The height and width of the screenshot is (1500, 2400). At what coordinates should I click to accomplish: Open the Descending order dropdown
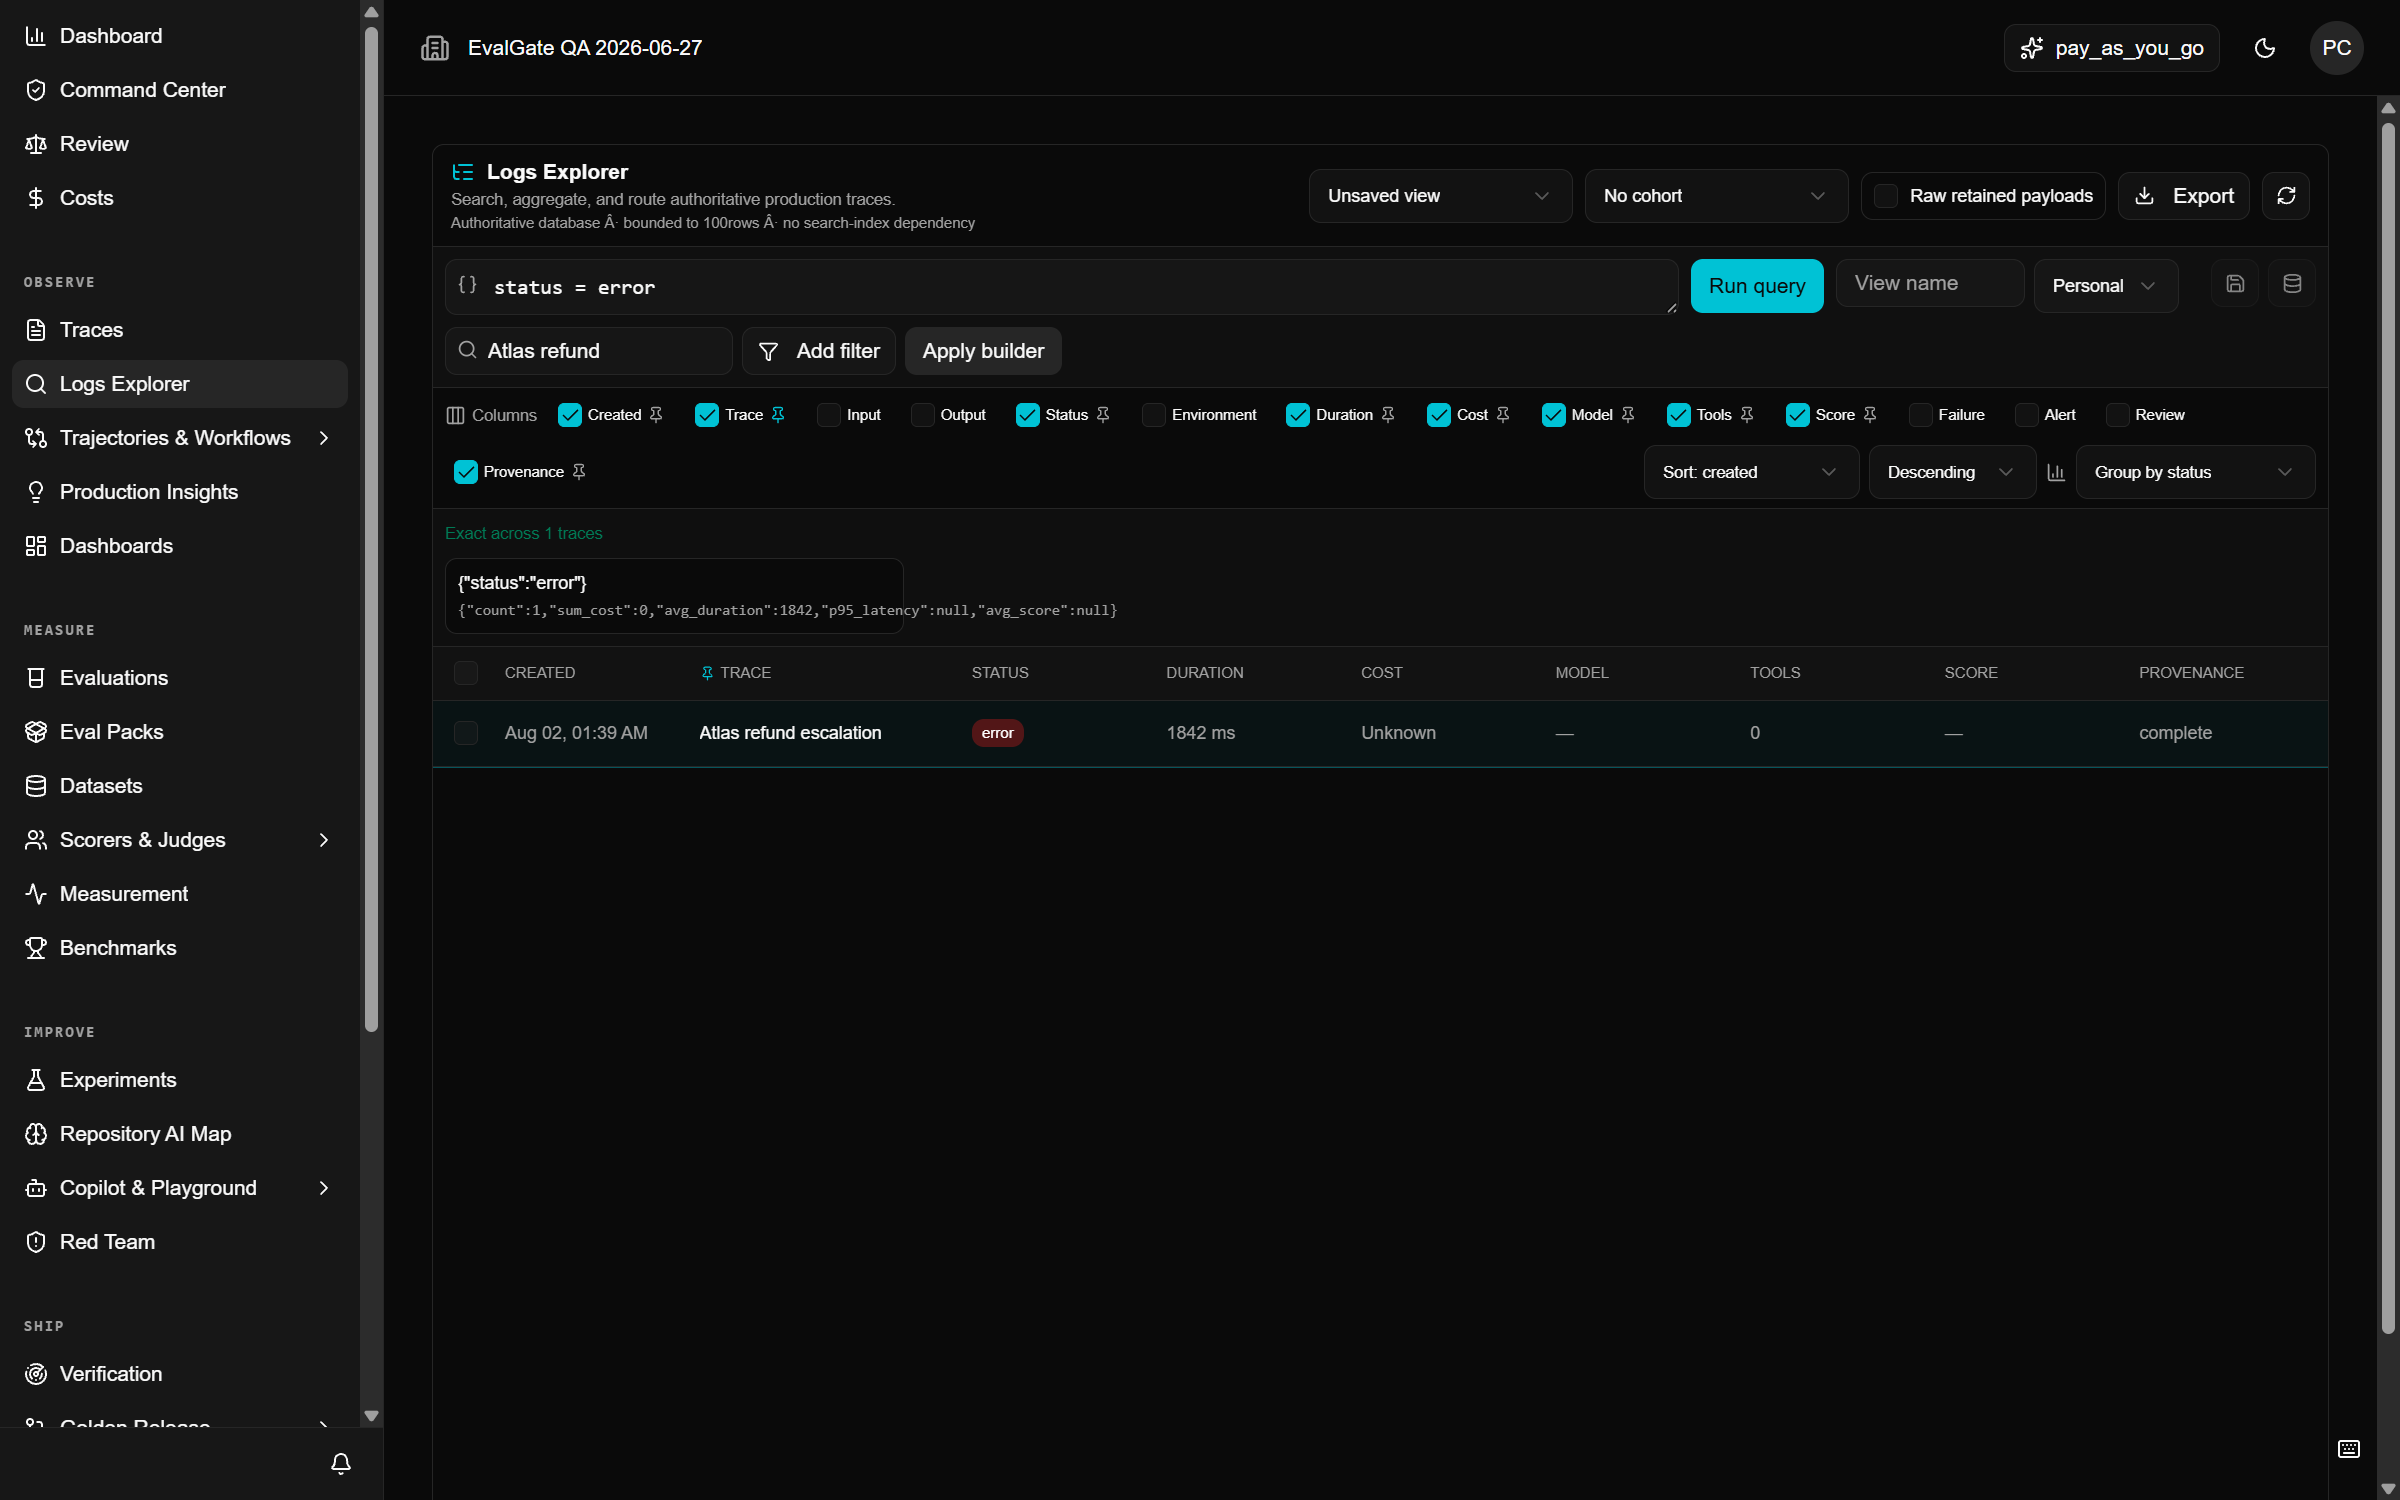tap(1951, 472)
